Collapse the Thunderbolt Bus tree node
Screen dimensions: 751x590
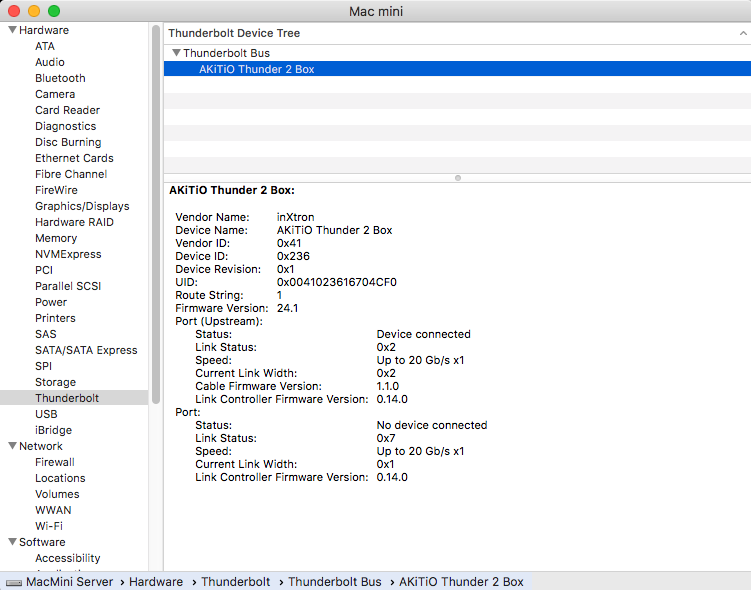coord(176,53)
